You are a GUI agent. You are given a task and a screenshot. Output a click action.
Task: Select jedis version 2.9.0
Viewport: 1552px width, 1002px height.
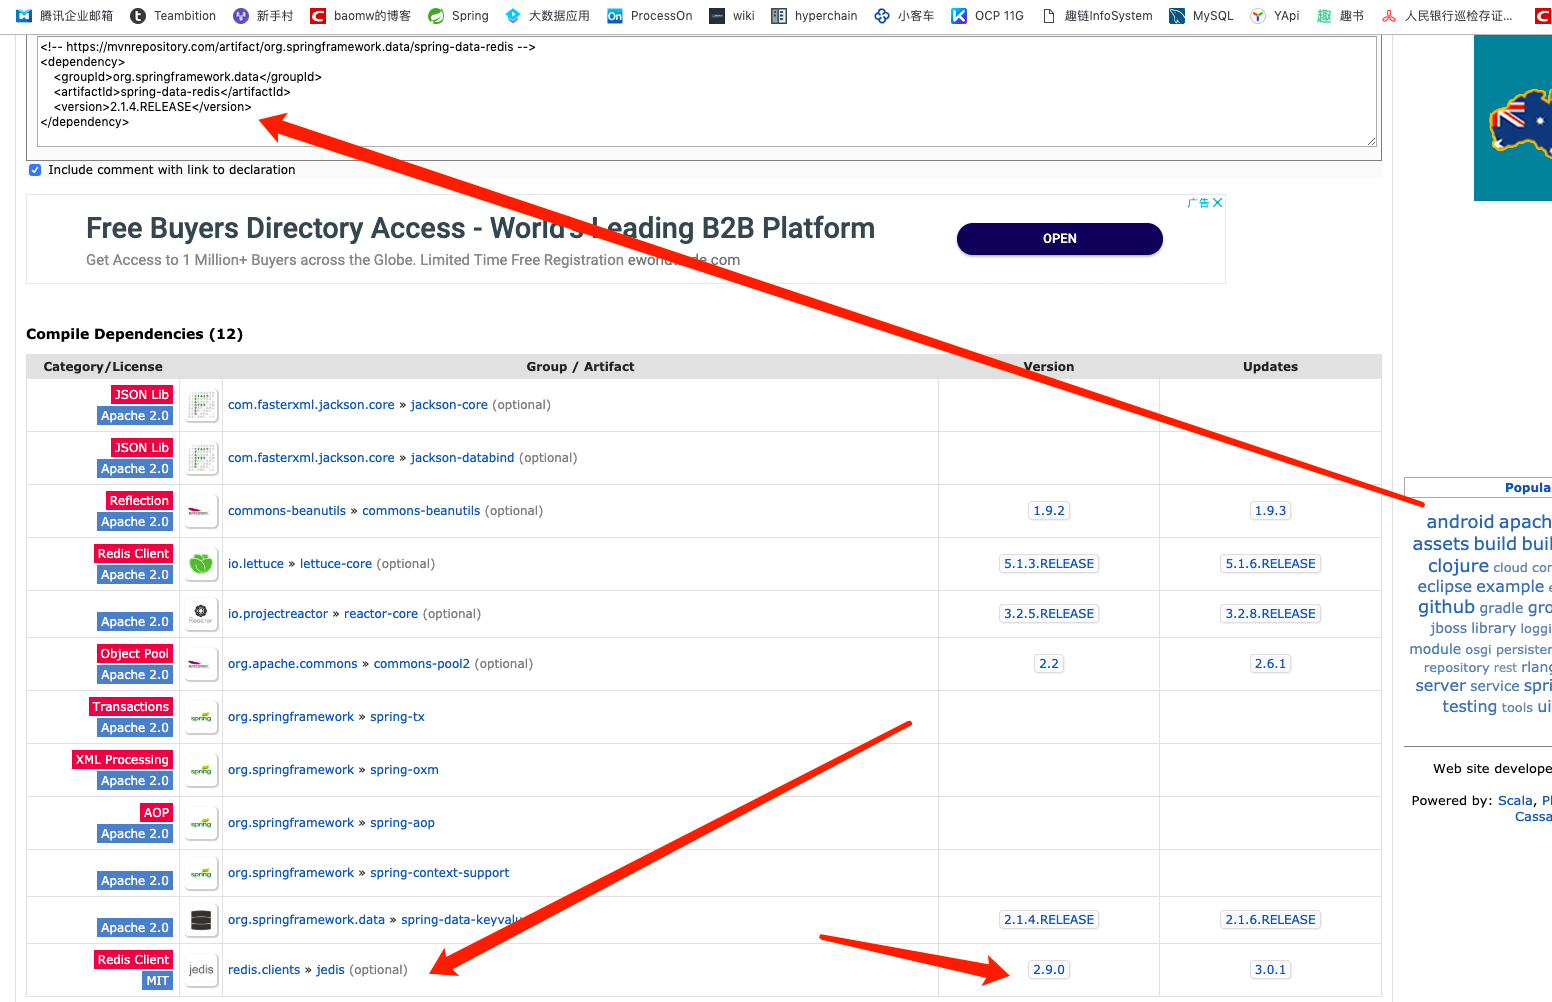coord(1049,970)
